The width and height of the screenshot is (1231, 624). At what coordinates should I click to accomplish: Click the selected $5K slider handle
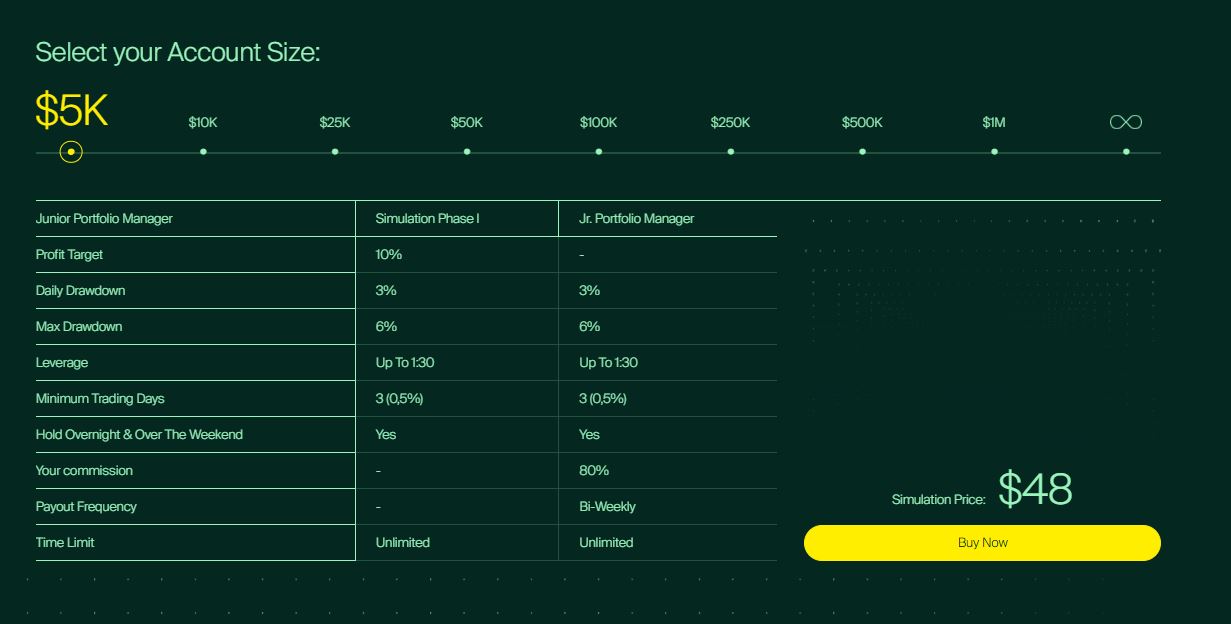tap(71, 152)
